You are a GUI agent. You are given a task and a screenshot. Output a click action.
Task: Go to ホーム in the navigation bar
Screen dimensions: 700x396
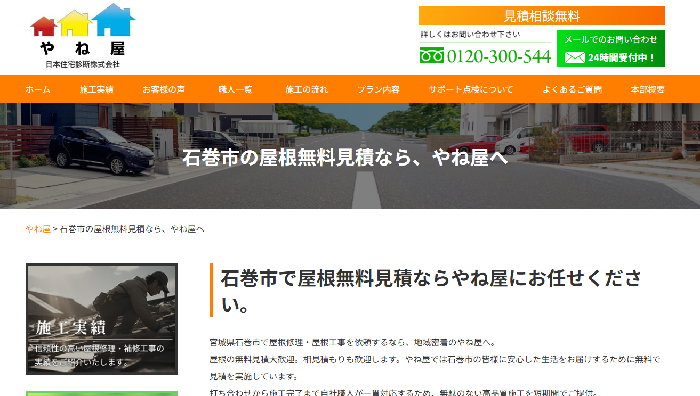pyautogui.click(x=38, y=89)
